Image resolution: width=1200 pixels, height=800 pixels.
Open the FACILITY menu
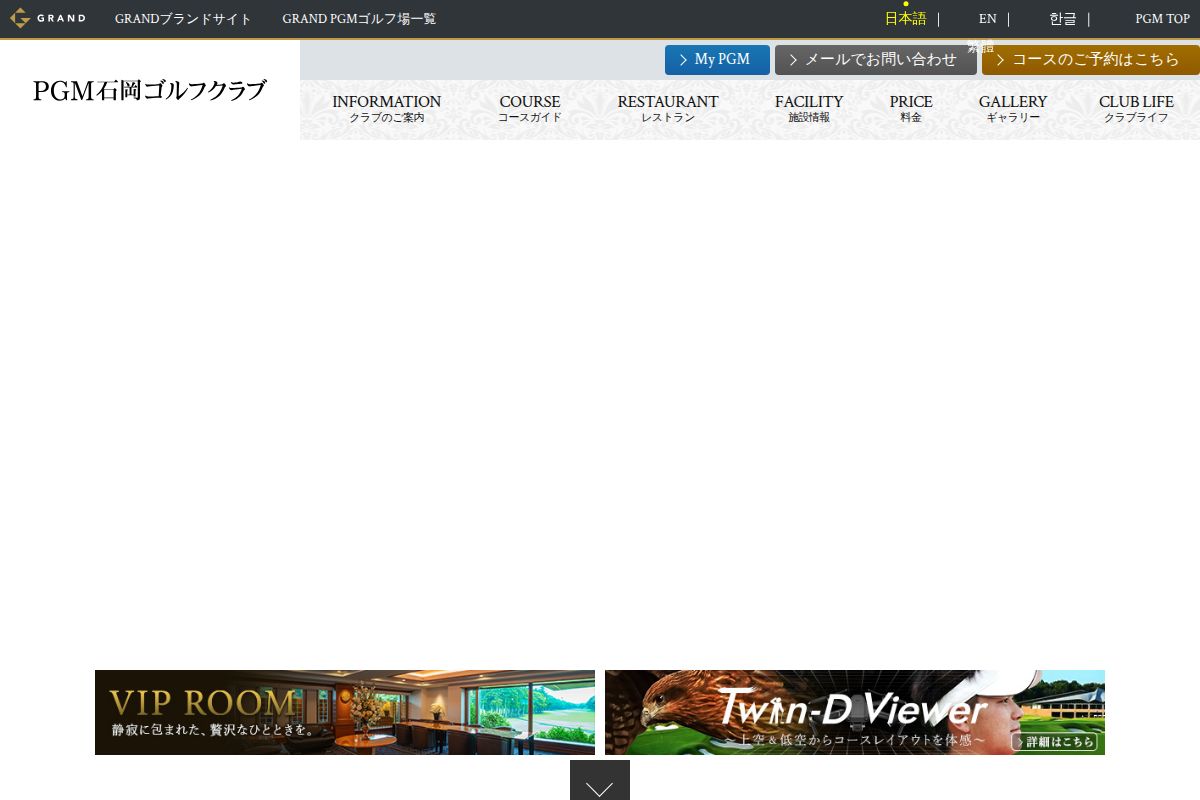point(809,108)
